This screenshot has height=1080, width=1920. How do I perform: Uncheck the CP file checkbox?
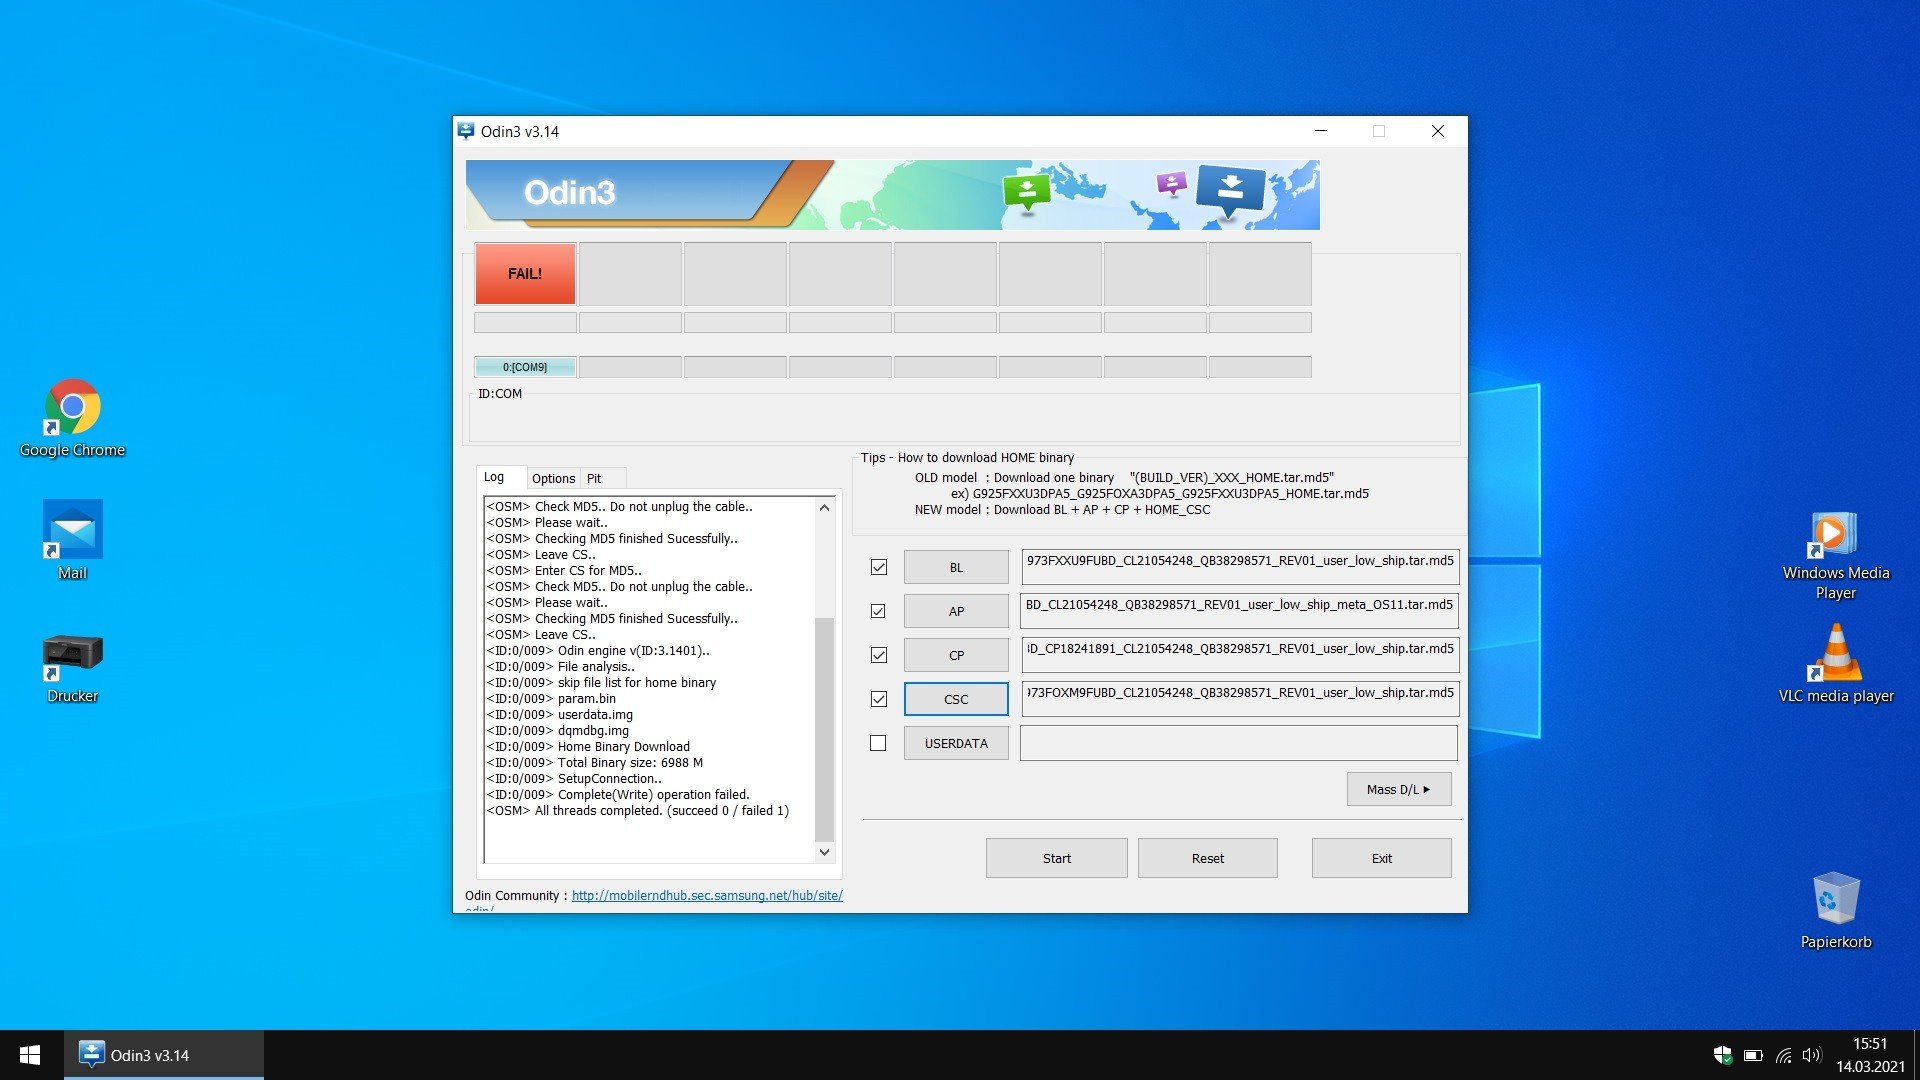coord(878,655)
